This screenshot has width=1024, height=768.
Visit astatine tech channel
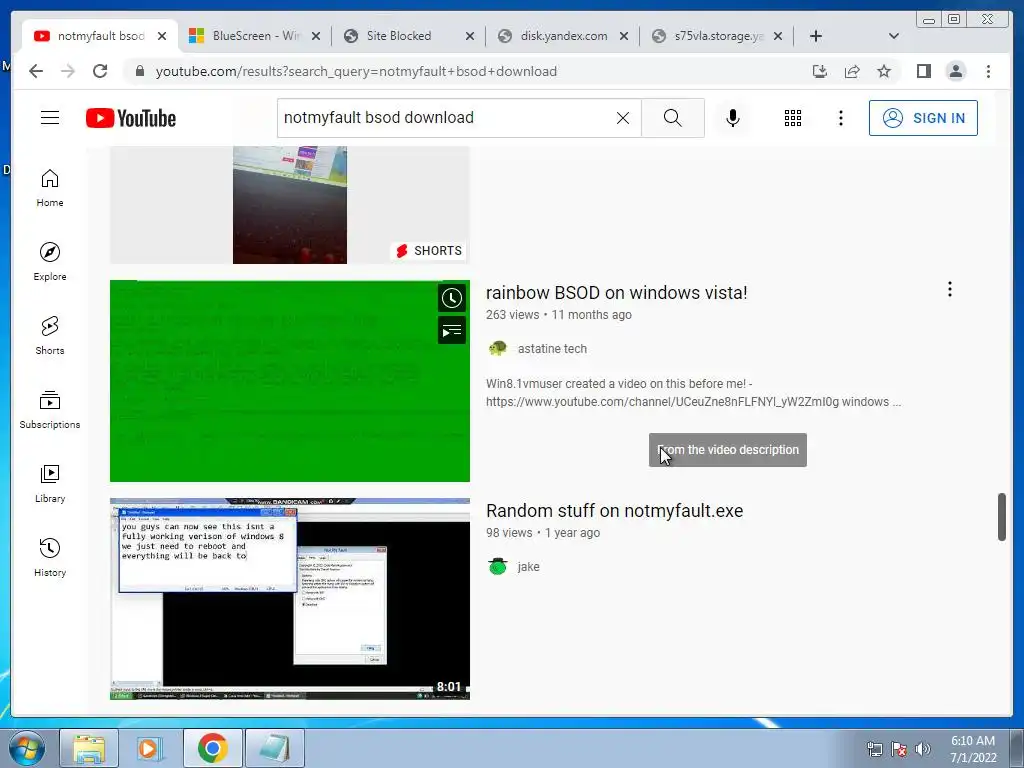point(552,349)
